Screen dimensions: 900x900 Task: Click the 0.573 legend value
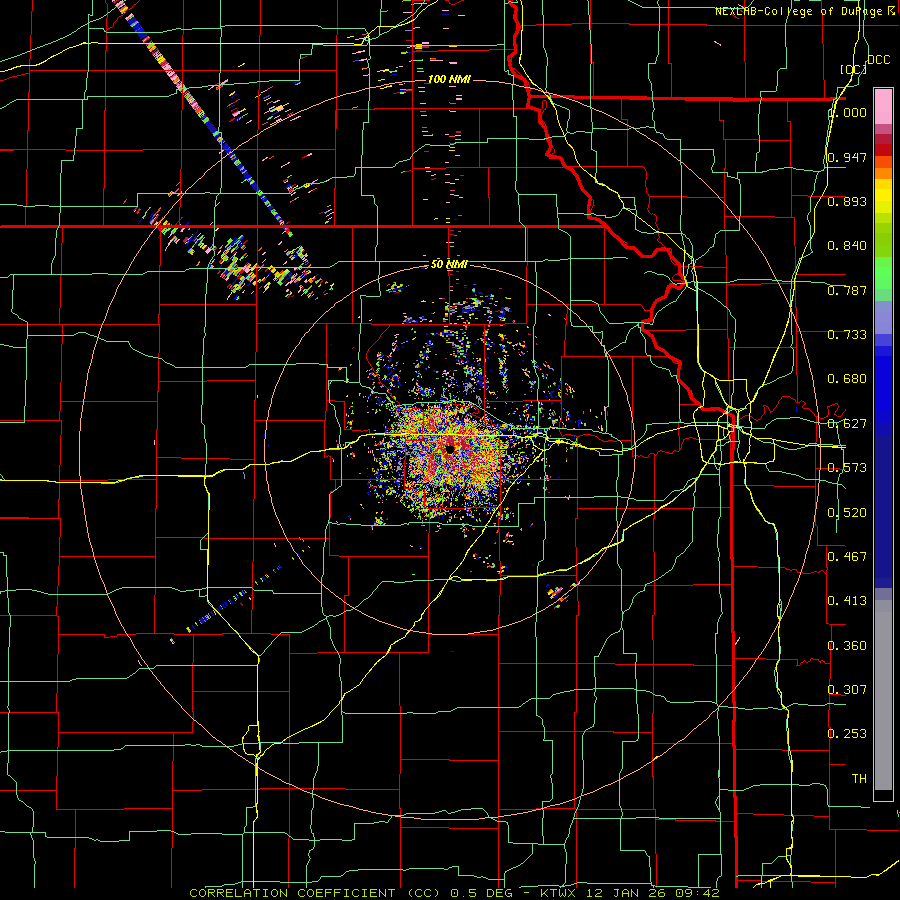point(847,468)
